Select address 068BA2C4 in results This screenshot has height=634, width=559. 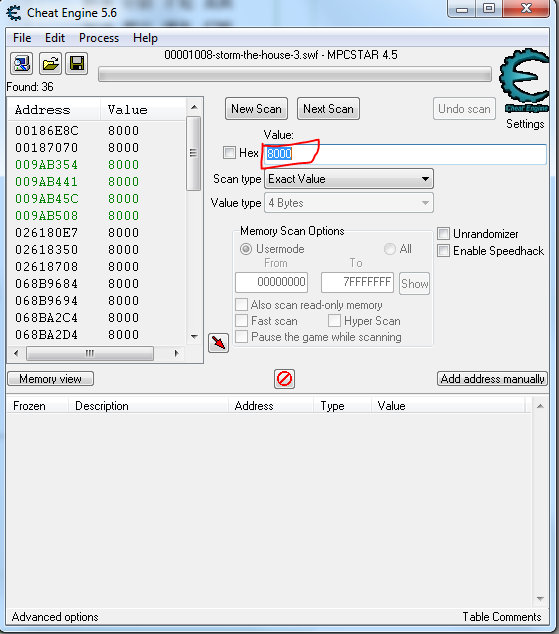(46, 317)
